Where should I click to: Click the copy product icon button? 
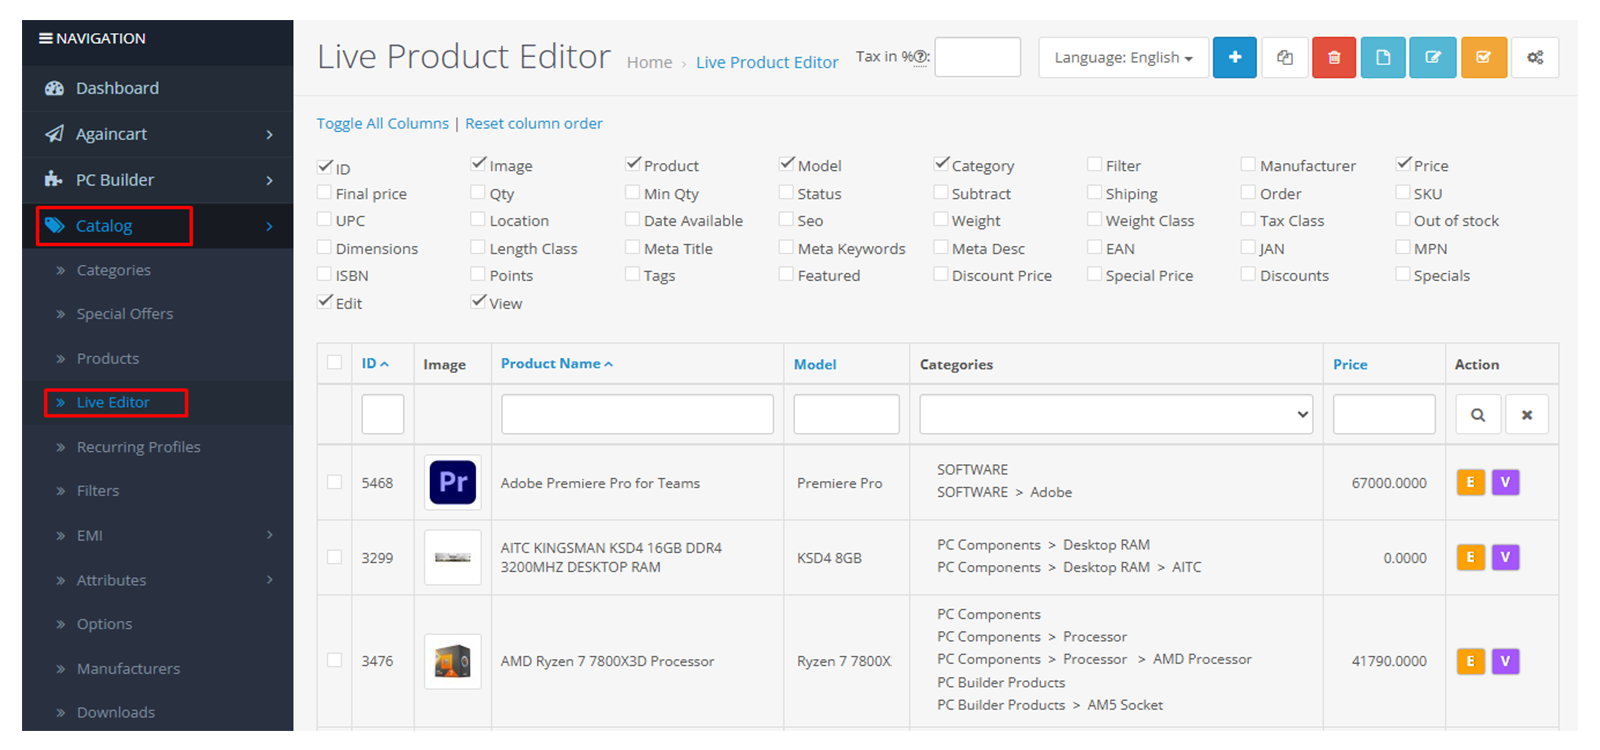coord(1285,58)
